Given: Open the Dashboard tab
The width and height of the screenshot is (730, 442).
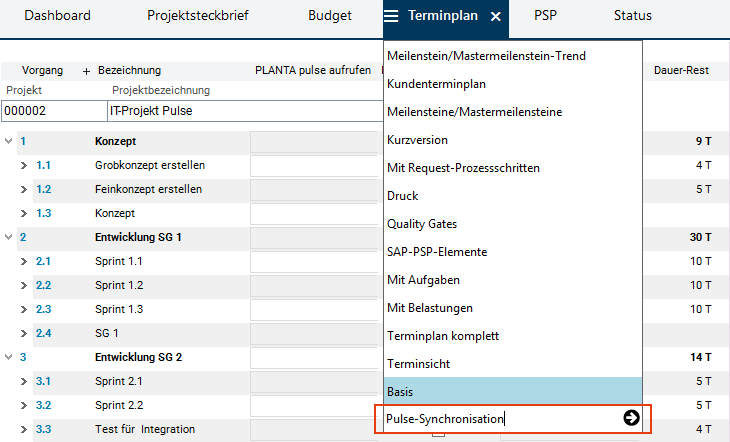Looking at the screenshot, I should (x=57, y=16).
